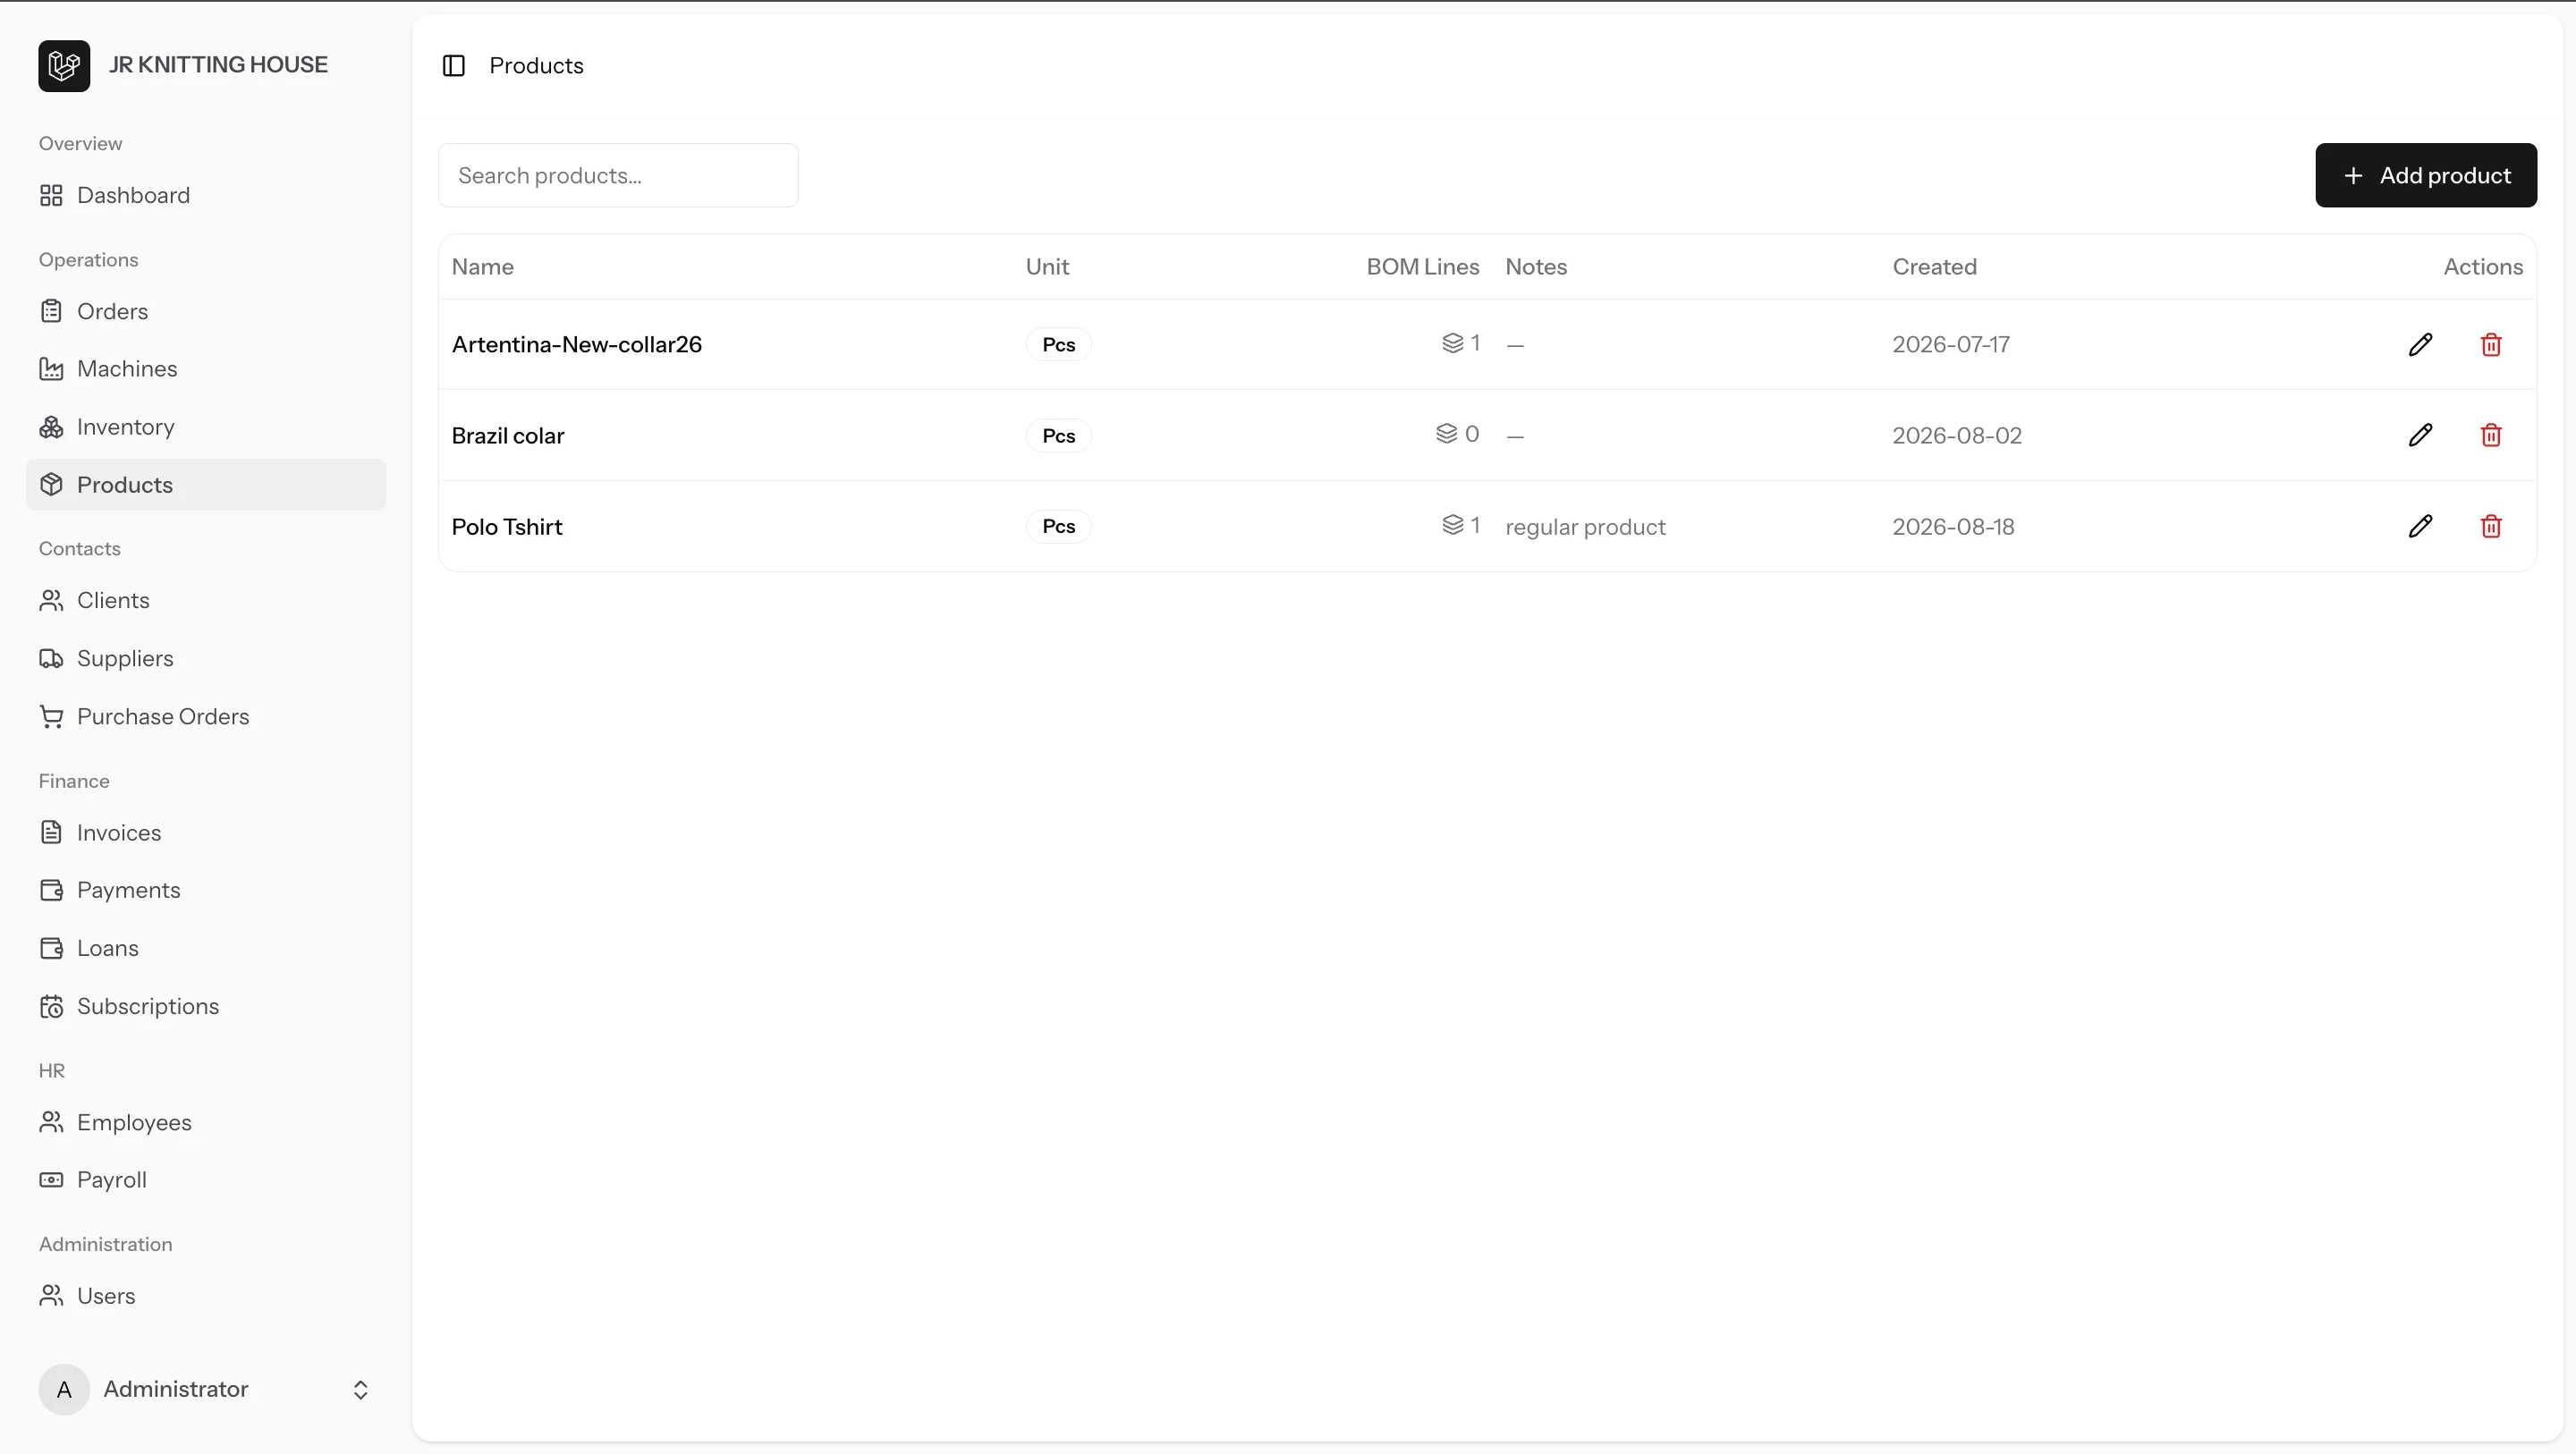Image resolution: width=2576 pixels, height=1454 pixels.
Task: Open Invoices in the Finance section
Action: pos(206,832)
